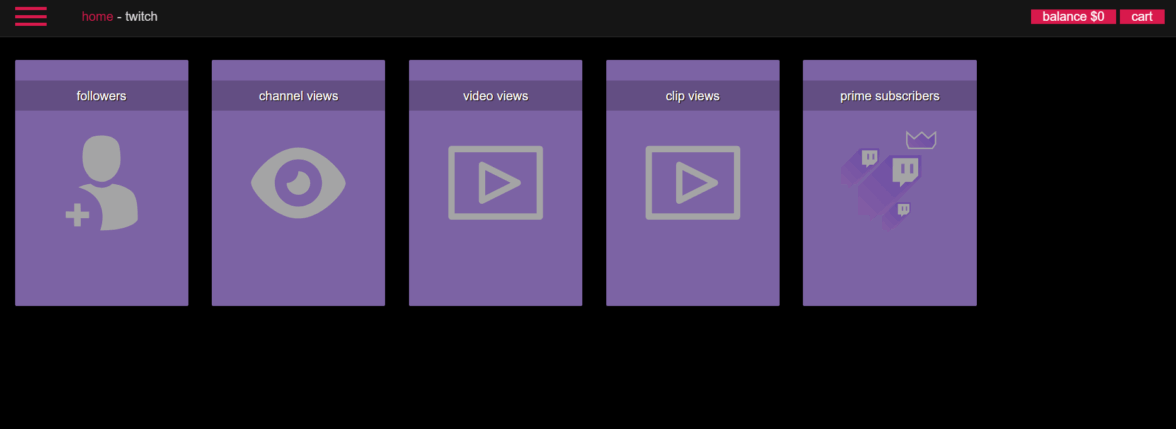Click the prime subscribers Twitch crown graphic
This screenshot has height=429, width=1176.
[x=890, y=182]
